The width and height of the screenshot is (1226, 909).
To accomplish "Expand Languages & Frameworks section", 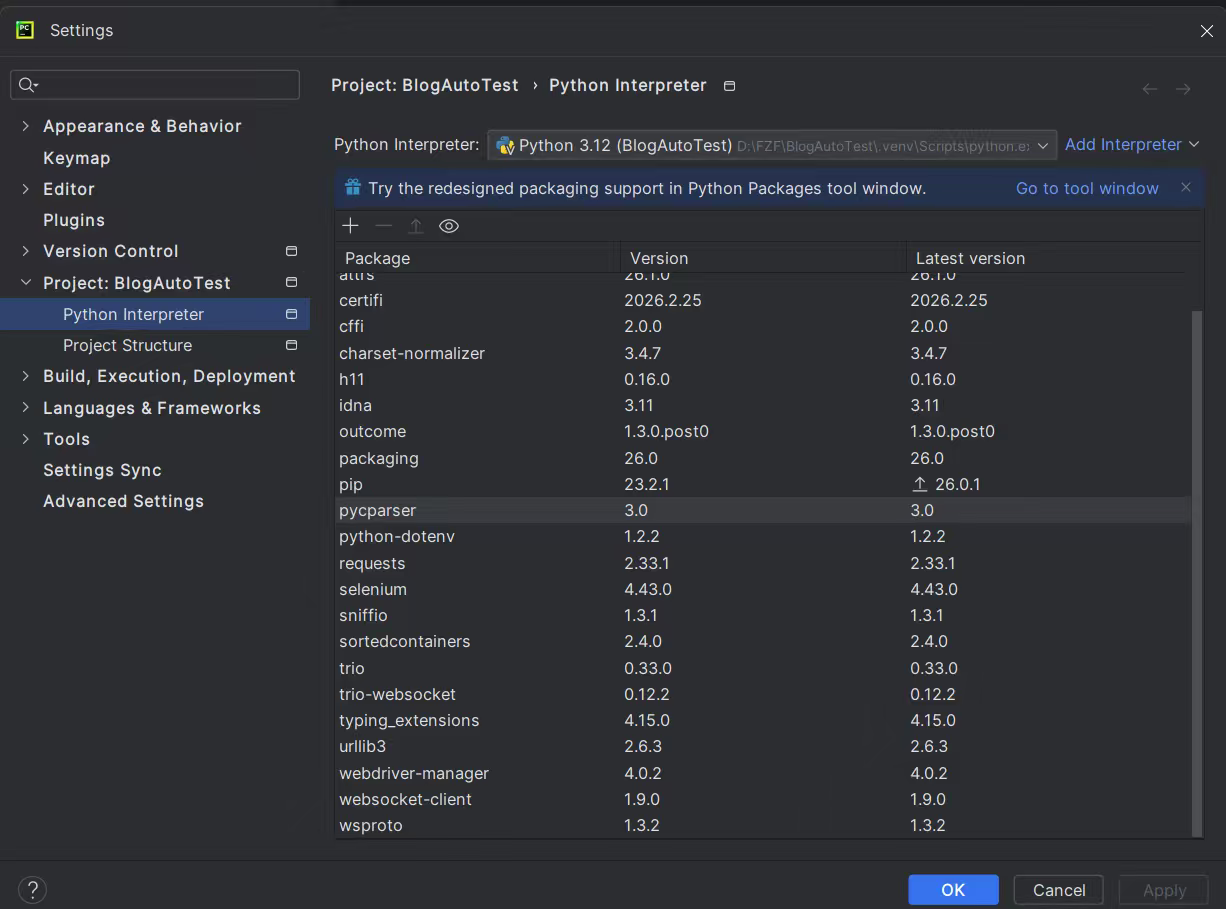I will (x=26, y=408).
